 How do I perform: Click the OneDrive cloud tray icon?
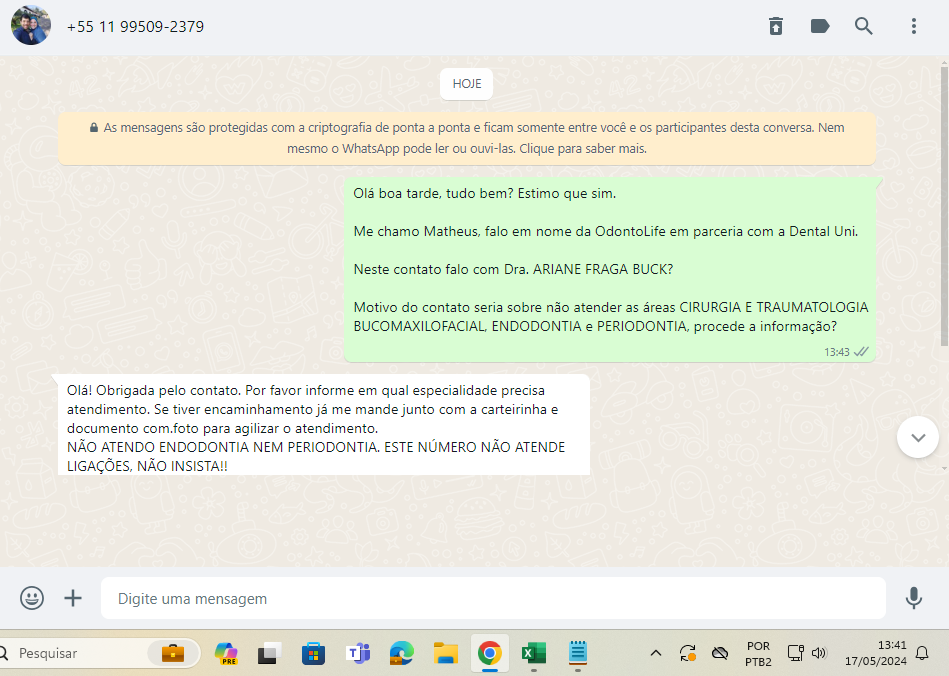720,653
